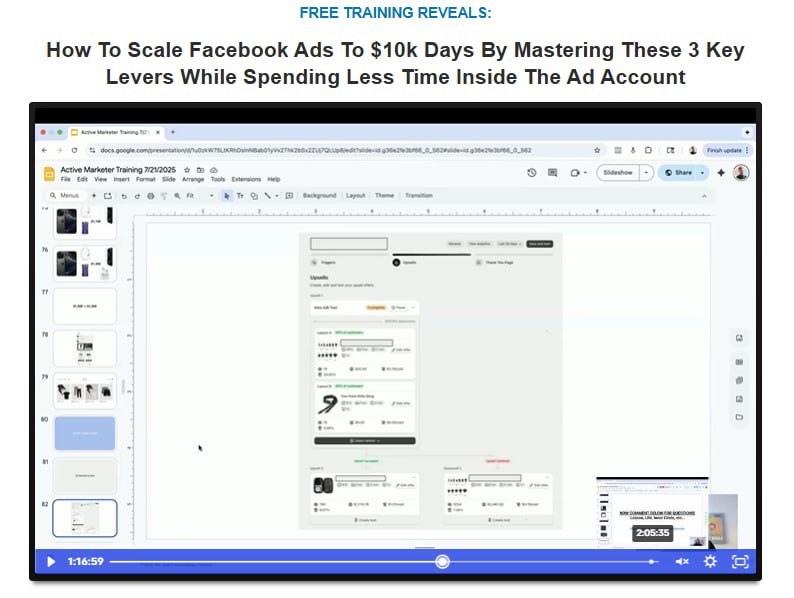Collapse the toolbar with the chevron
This screenshot has width=794, height=598.
click(x=704, y=196)
